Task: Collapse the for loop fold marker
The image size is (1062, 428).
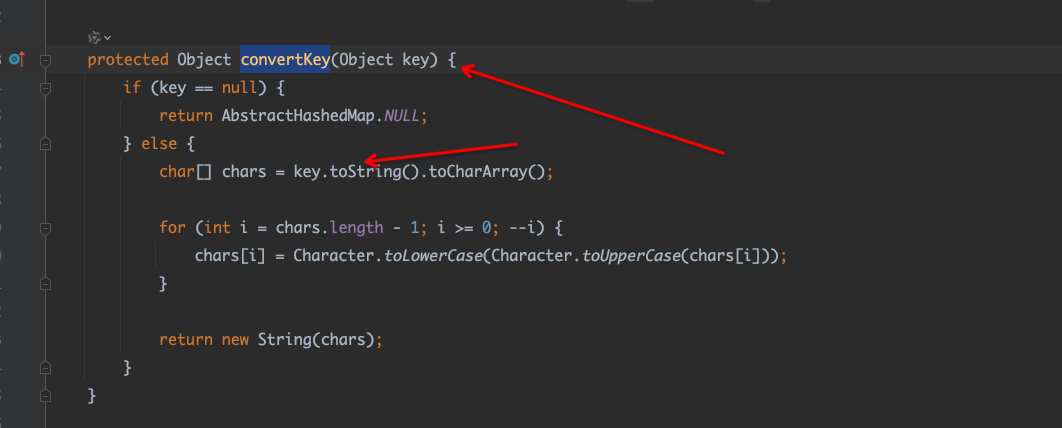Action: (x=45, y=228)
